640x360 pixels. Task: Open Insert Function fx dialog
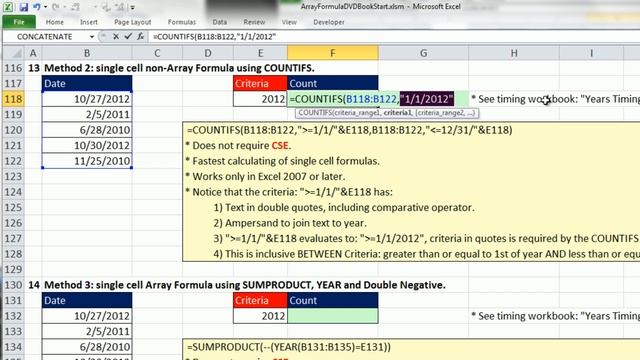coord(140,37)
